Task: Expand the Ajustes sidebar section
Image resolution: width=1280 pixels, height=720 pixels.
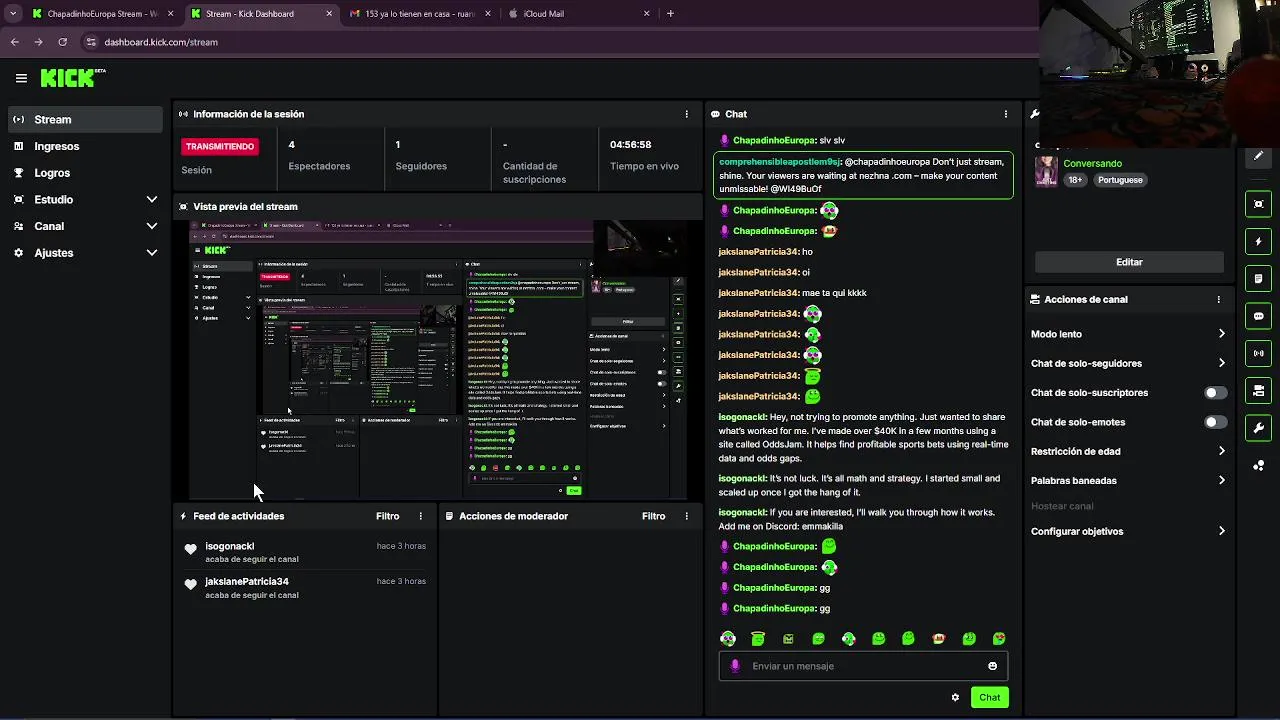Action: tap(85, 253)
